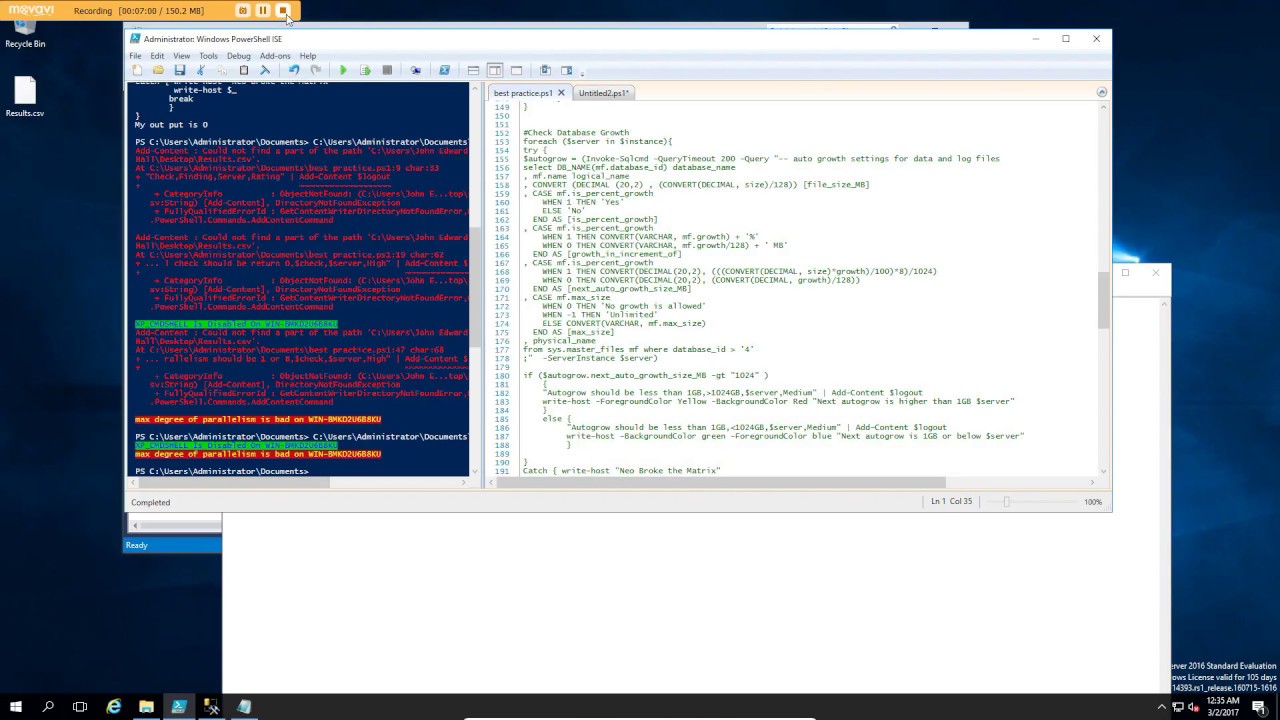The width and height of the screenshot is (1280, 720).
Task: Show script pane maximized layout icon
Action: 516,70
